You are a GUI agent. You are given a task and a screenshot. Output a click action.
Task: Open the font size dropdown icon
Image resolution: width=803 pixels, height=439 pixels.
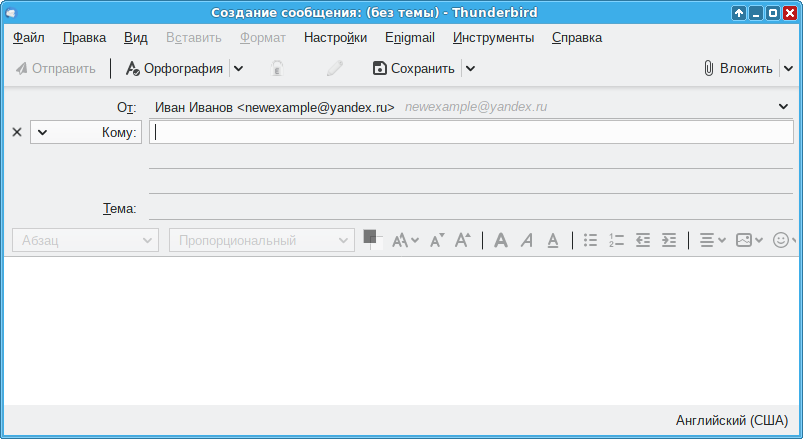point(405,240)
